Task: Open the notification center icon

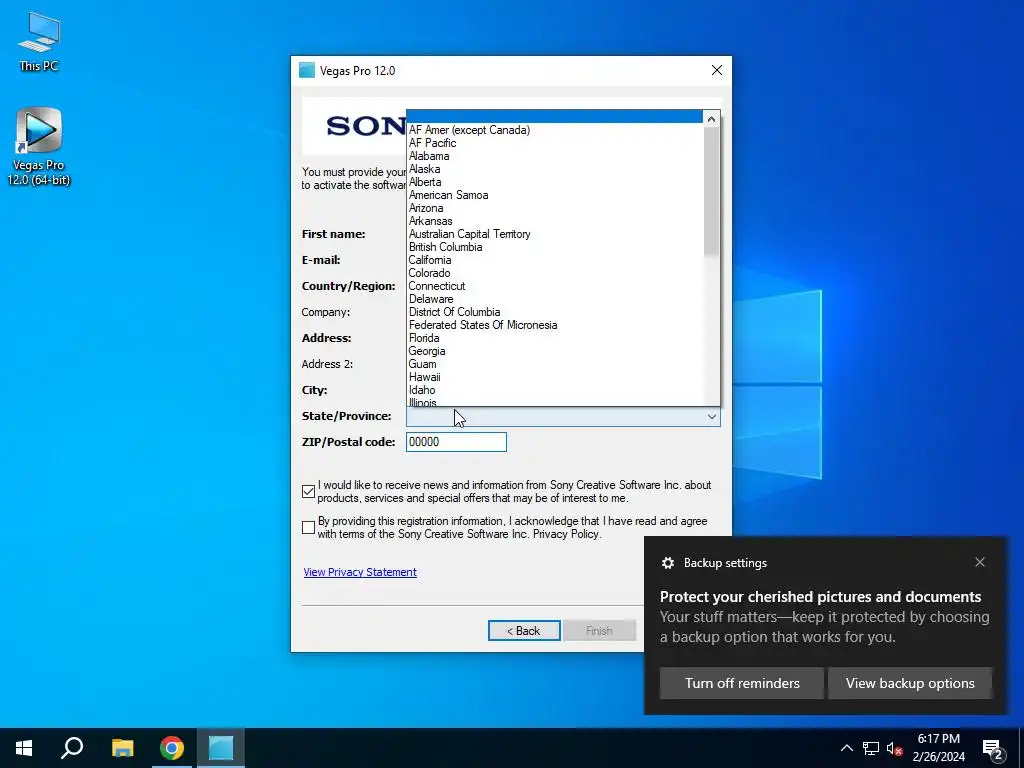Action: 993,749
